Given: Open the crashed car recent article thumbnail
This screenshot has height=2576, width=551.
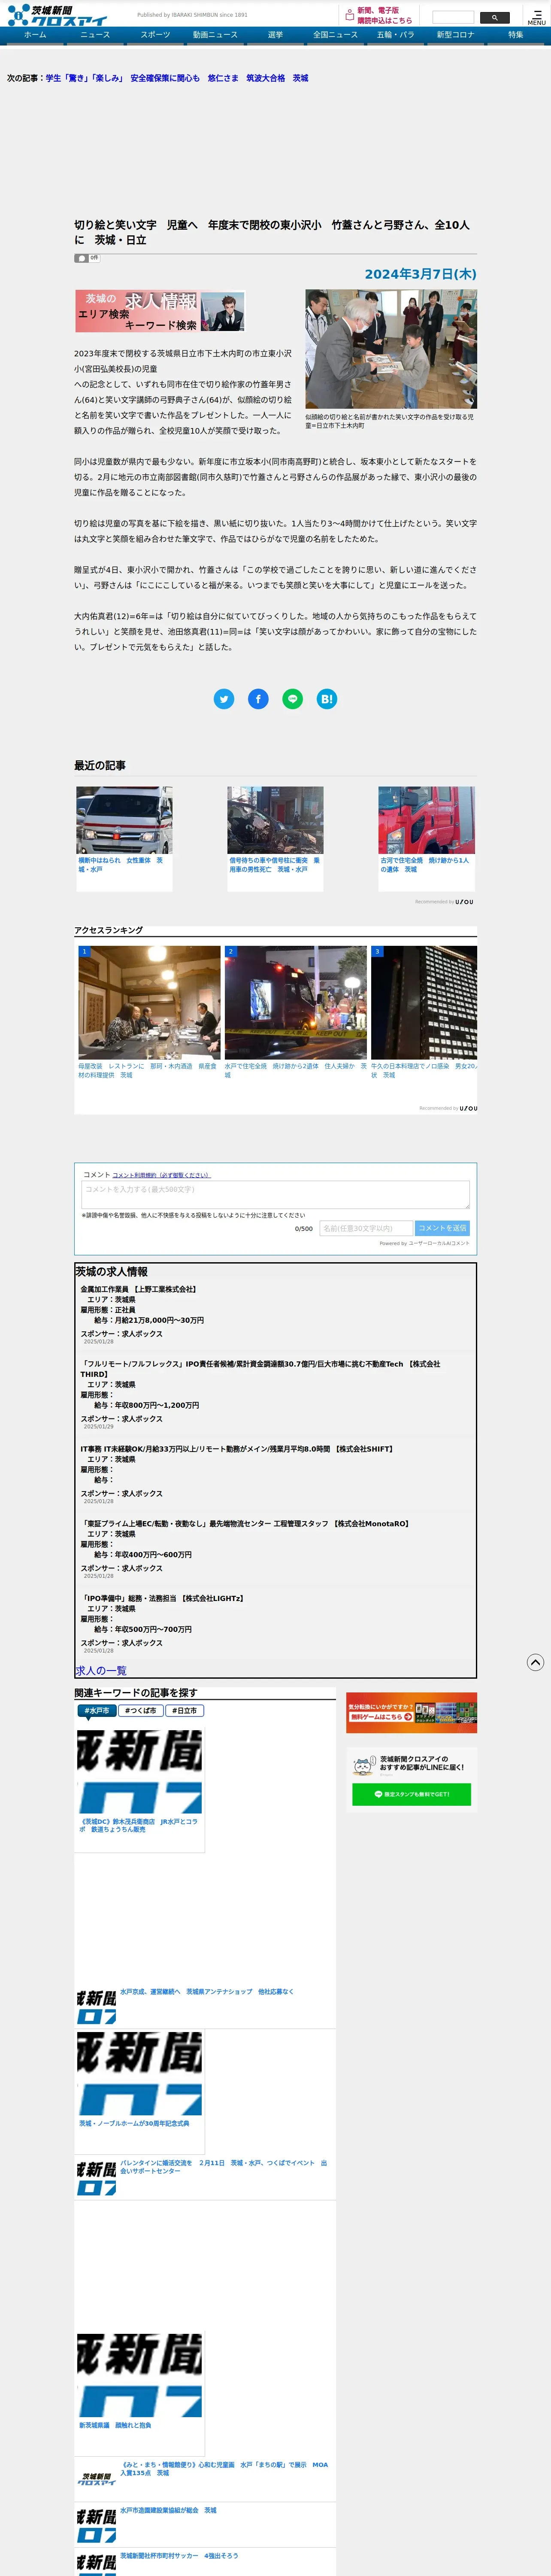Looking at the screenshot, I should [275, 820].
